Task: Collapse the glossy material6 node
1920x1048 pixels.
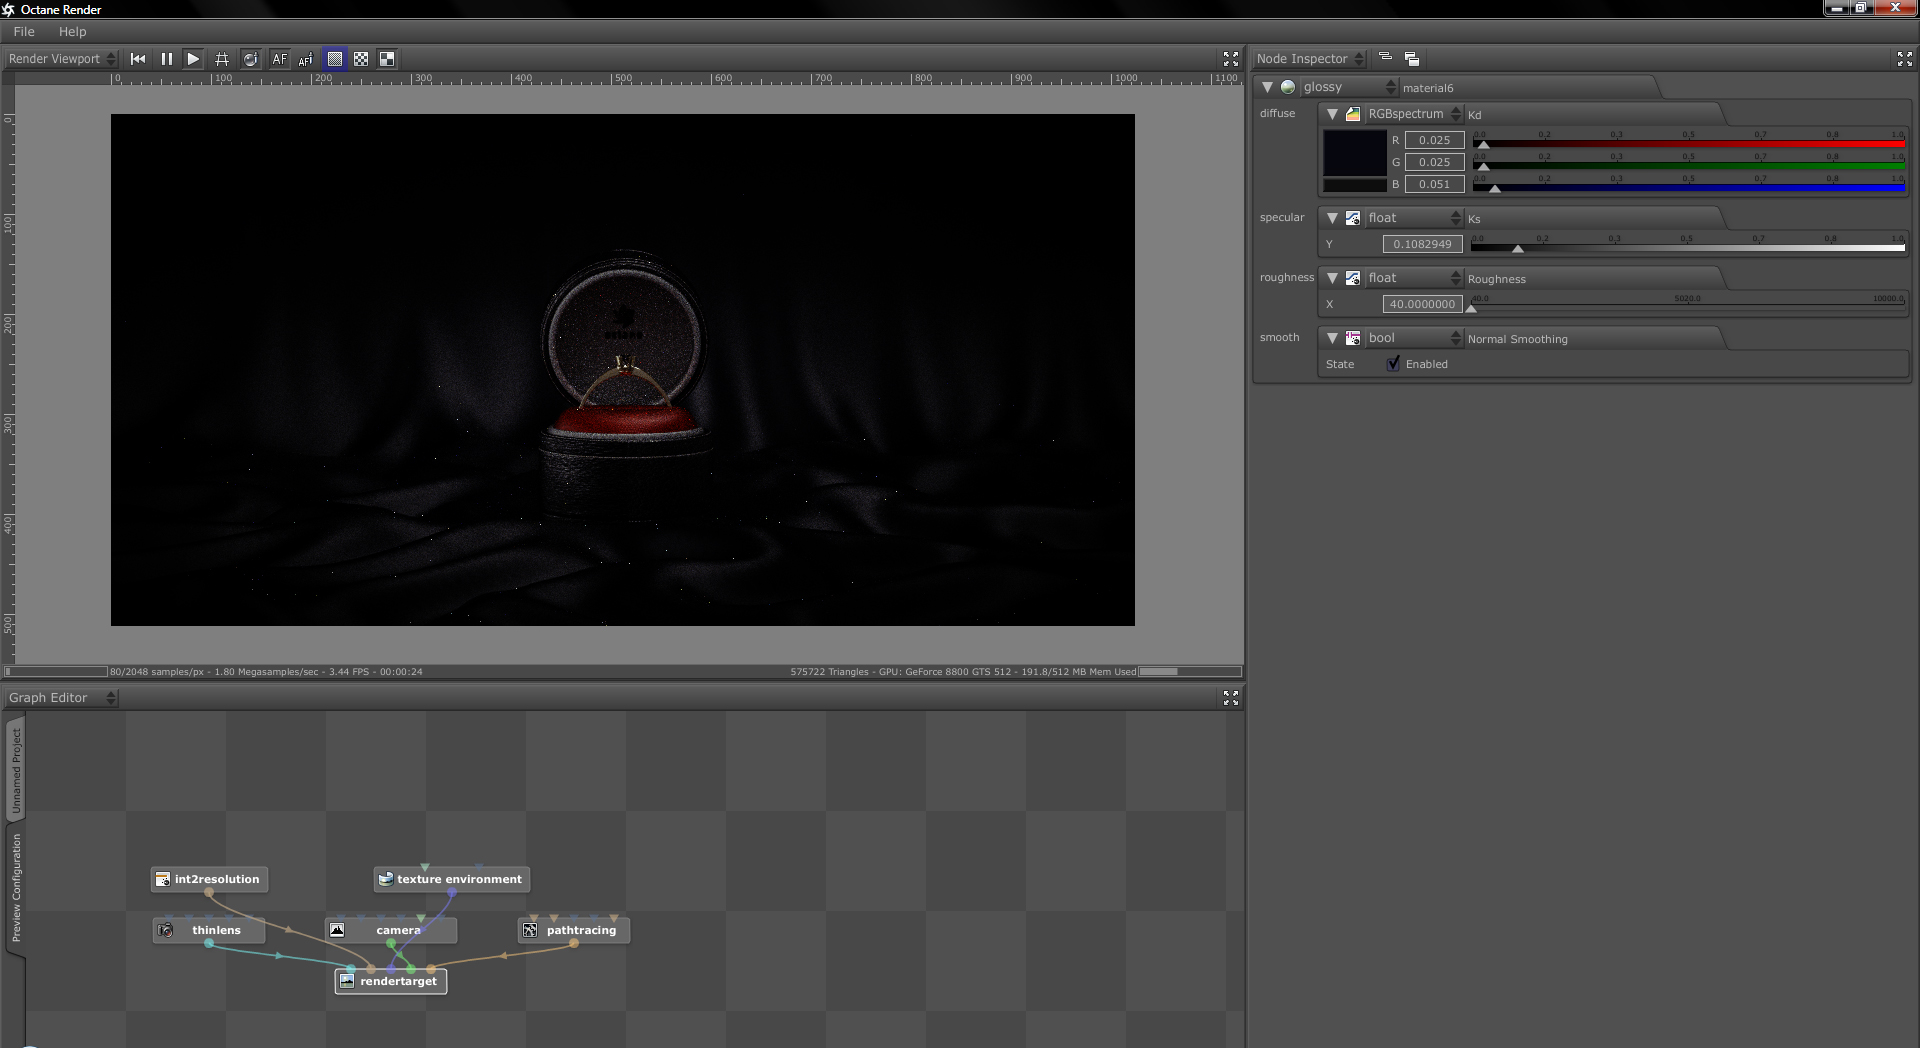Action: (1267, 87)
